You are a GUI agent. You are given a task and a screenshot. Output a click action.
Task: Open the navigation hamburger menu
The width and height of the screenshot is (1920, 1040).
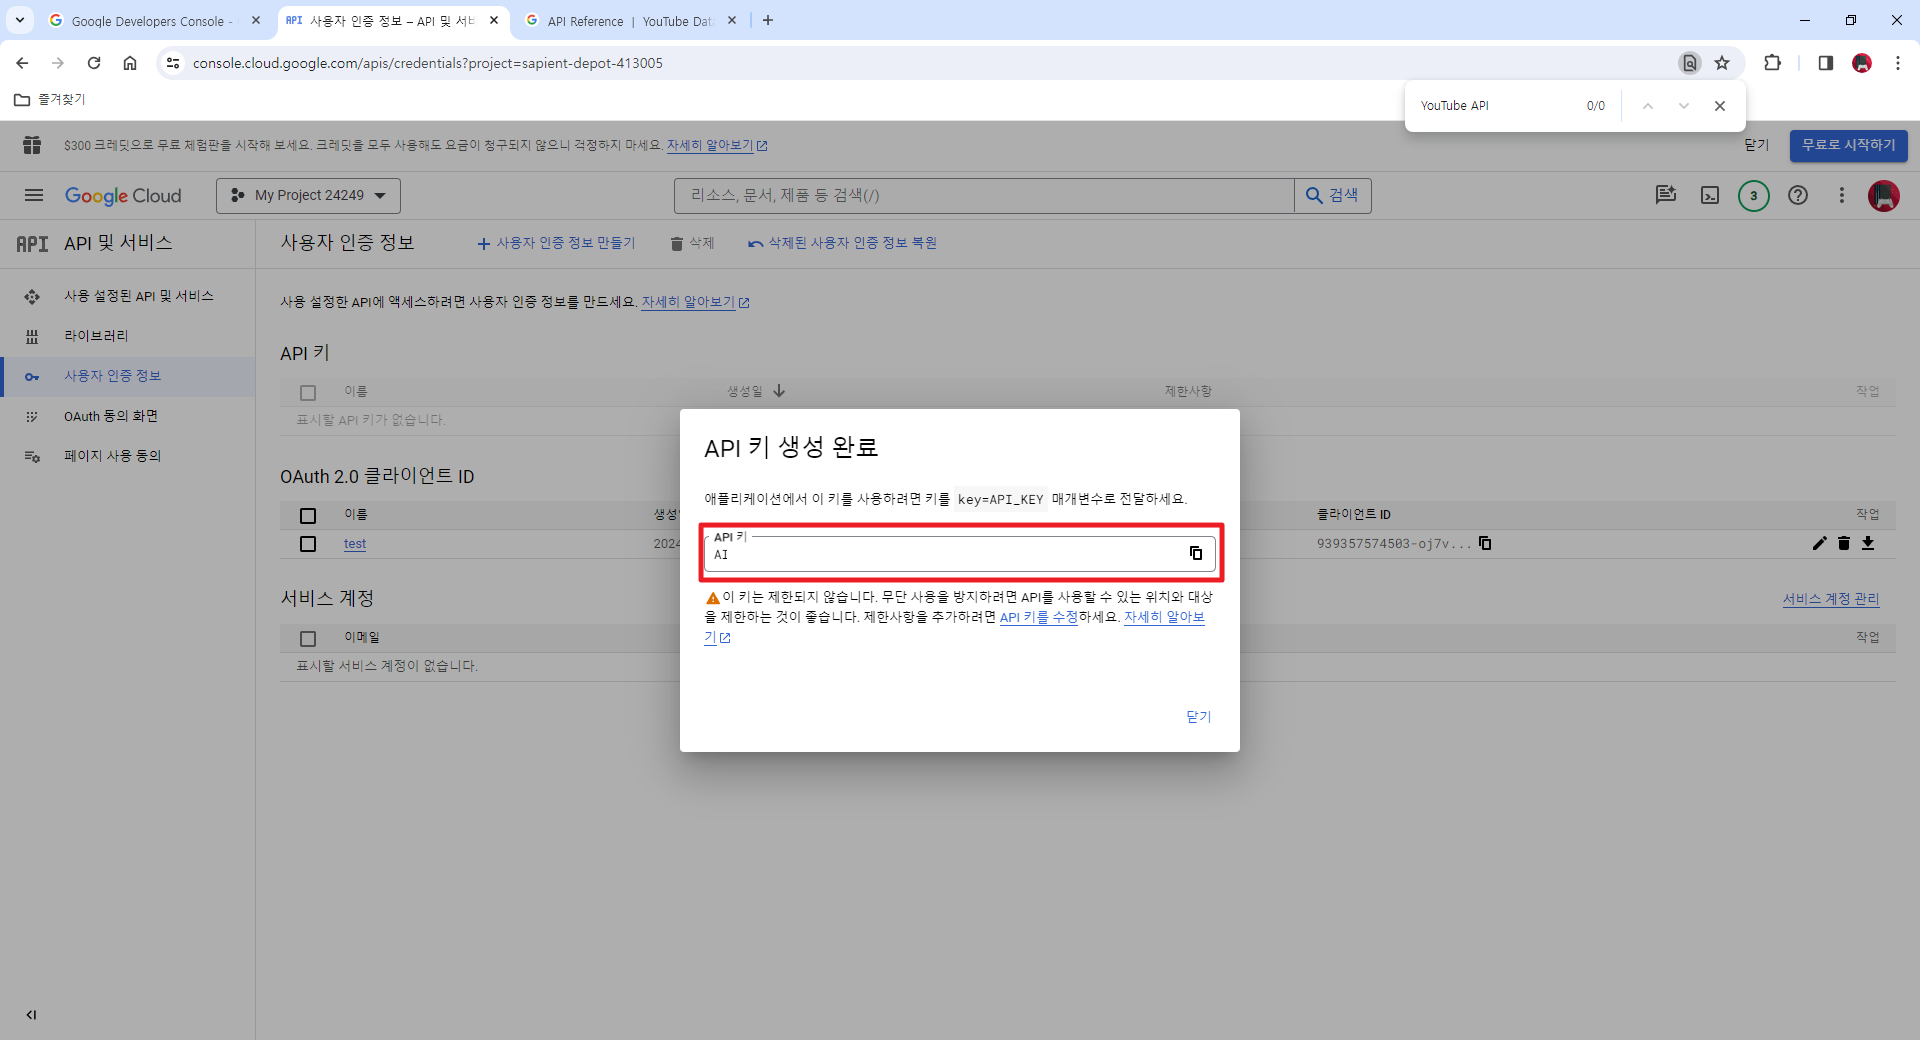coord(33,195)
